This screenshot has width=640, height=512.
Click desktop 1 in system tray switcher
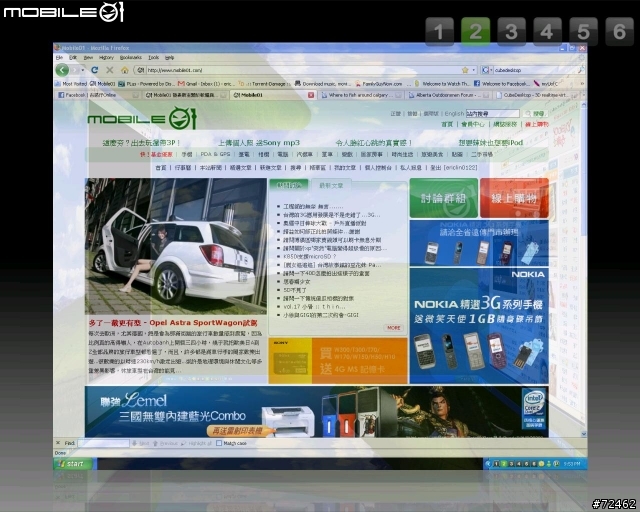pyautogui.click(x=496, y=464)
